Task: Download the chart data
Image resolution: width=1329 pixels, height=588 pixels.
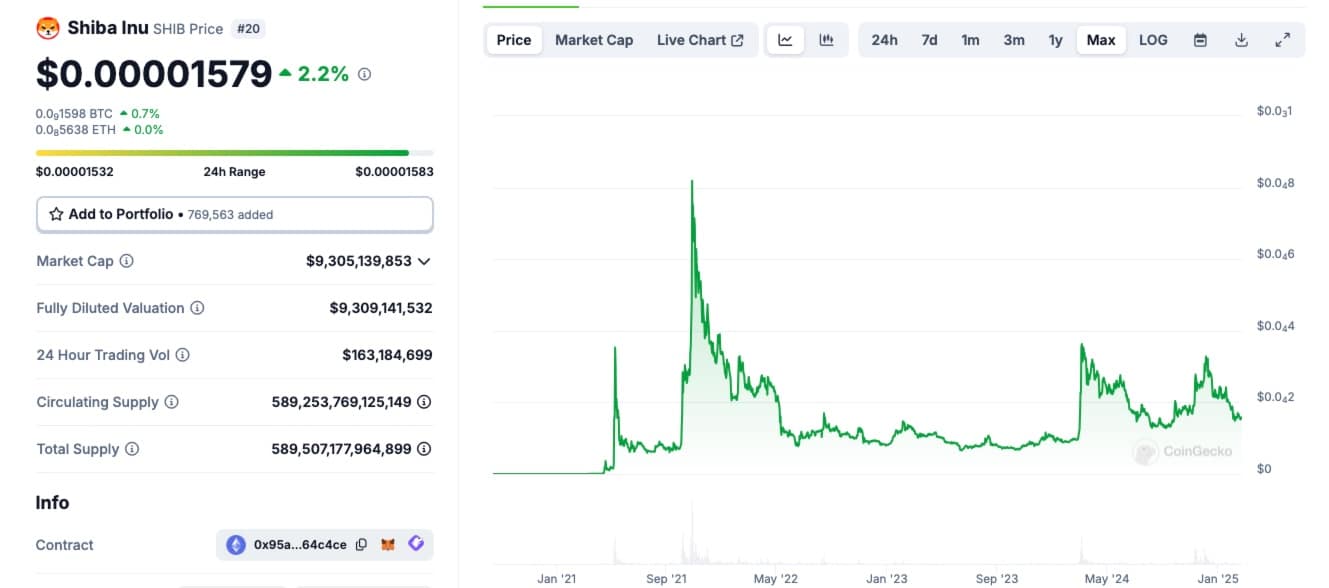Action: coord(1241,40)
